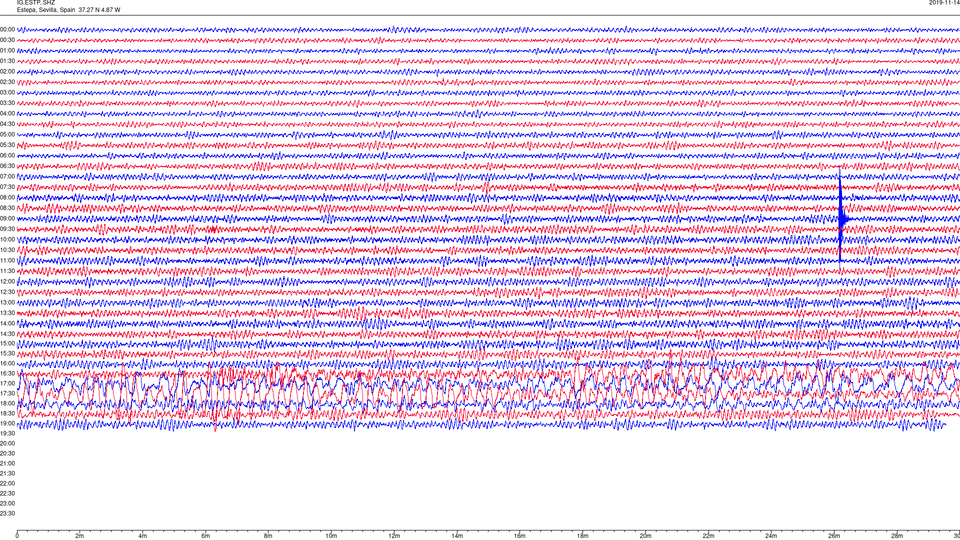Click the large blue seismic spike near 26m
The image size is (960, 540).
click(x=841, y=219)
